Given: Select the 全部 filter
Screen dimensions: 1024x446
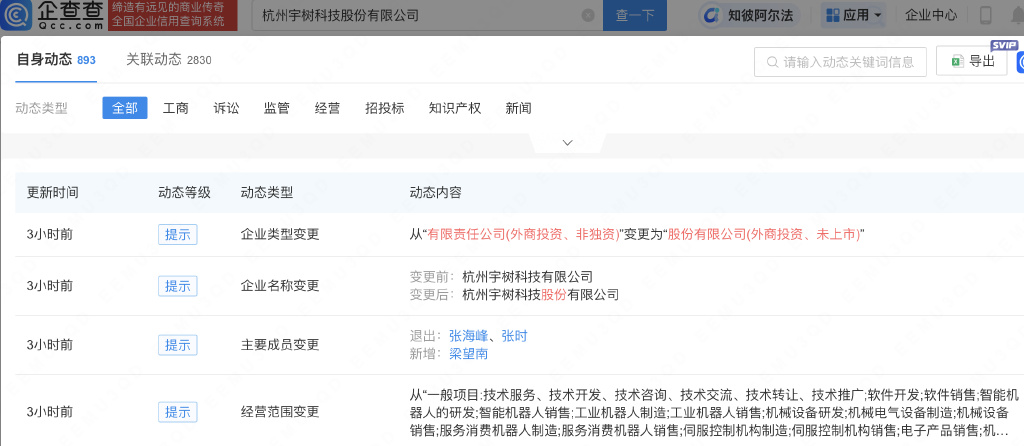Looking at the screenshot, I should [x=125, y=108].
